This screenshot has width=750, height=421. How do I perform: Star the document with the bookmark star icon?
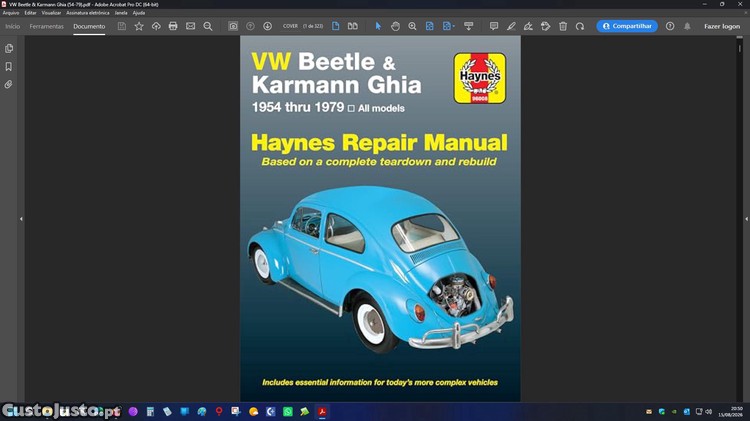(139, 26)
